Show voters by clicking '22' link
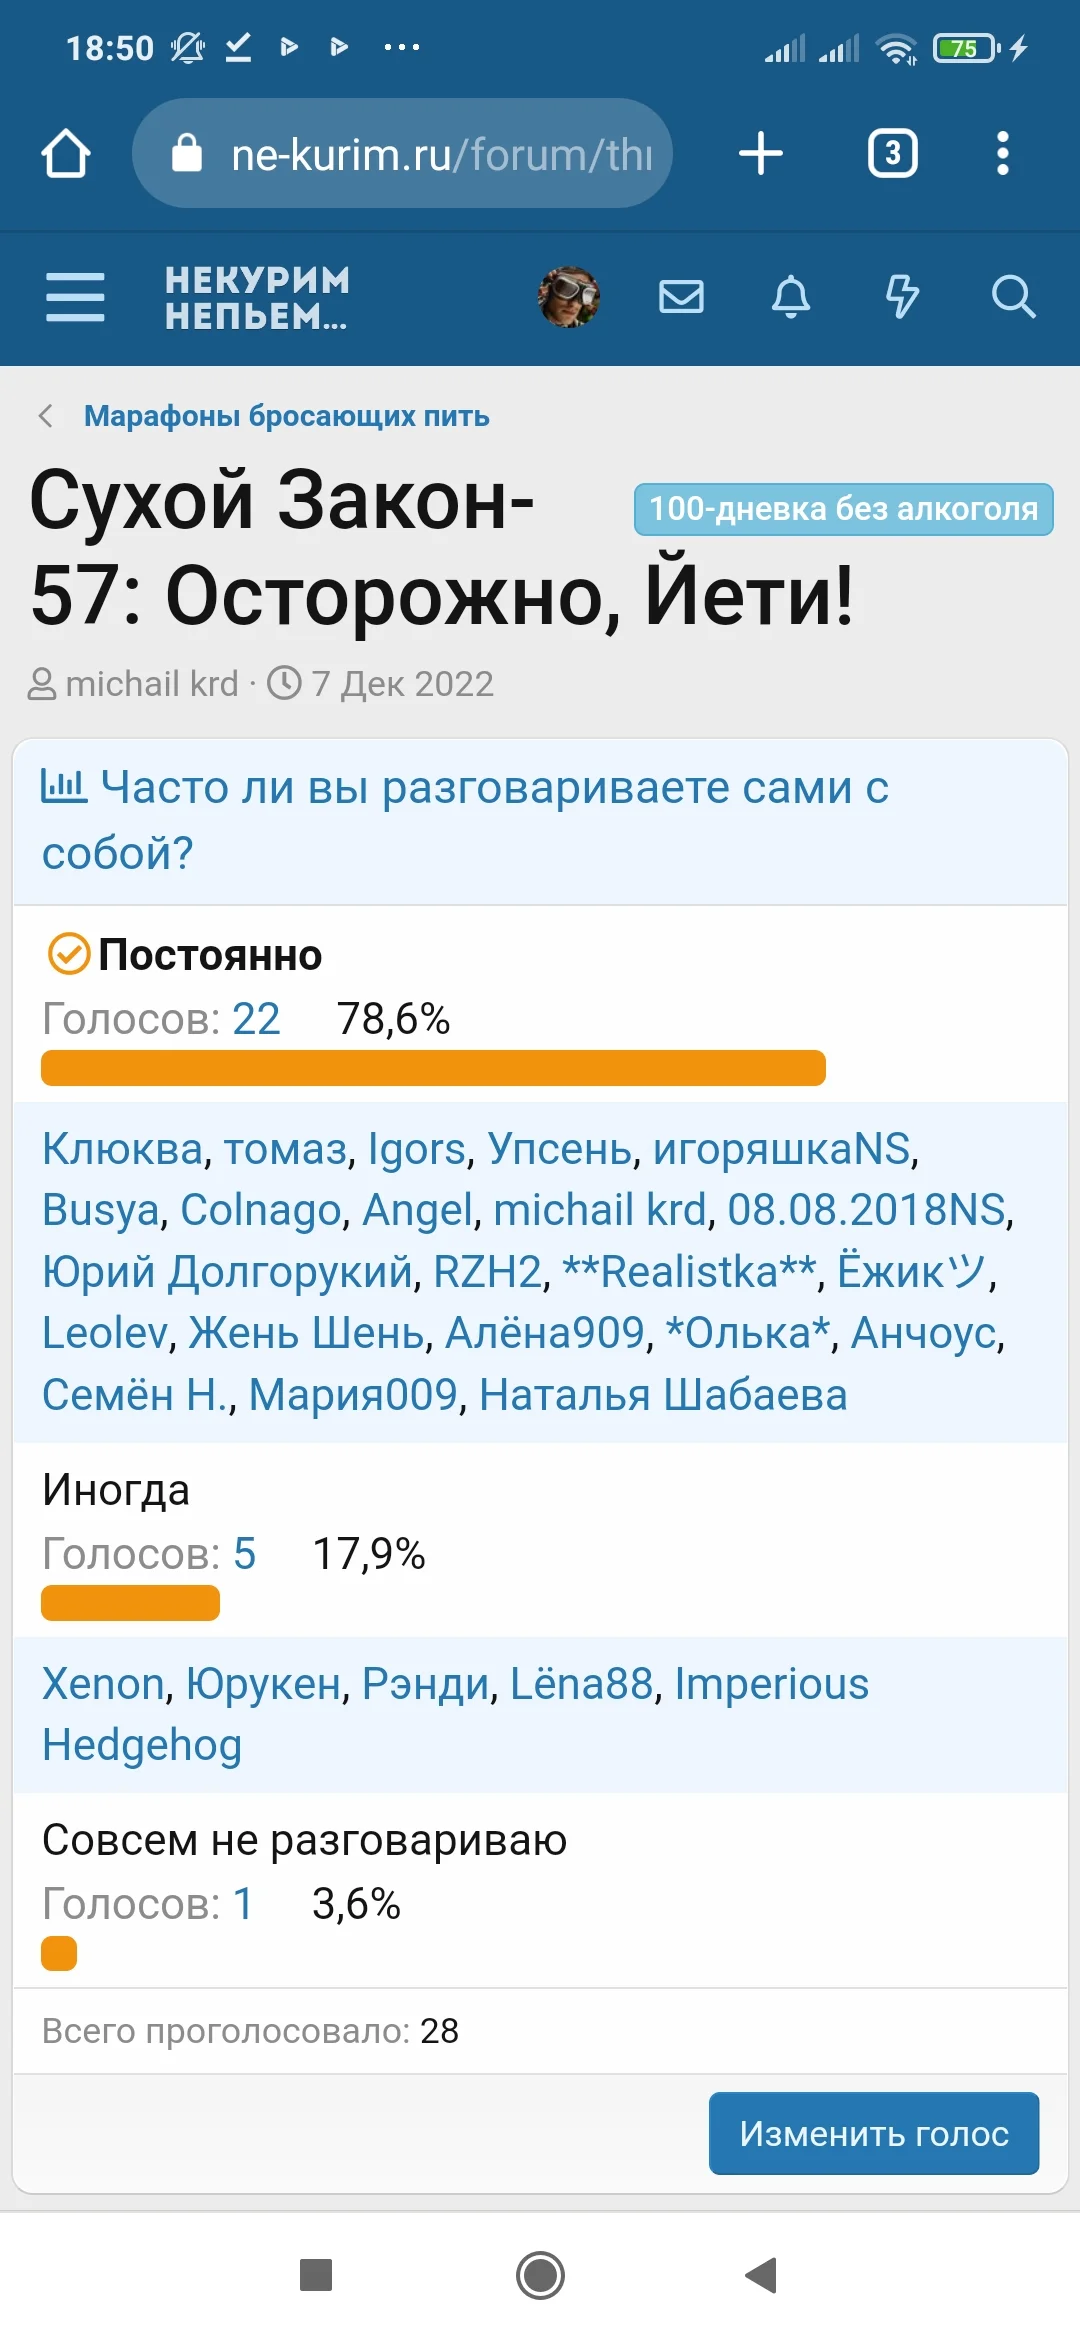 (x=254, y=1020)
